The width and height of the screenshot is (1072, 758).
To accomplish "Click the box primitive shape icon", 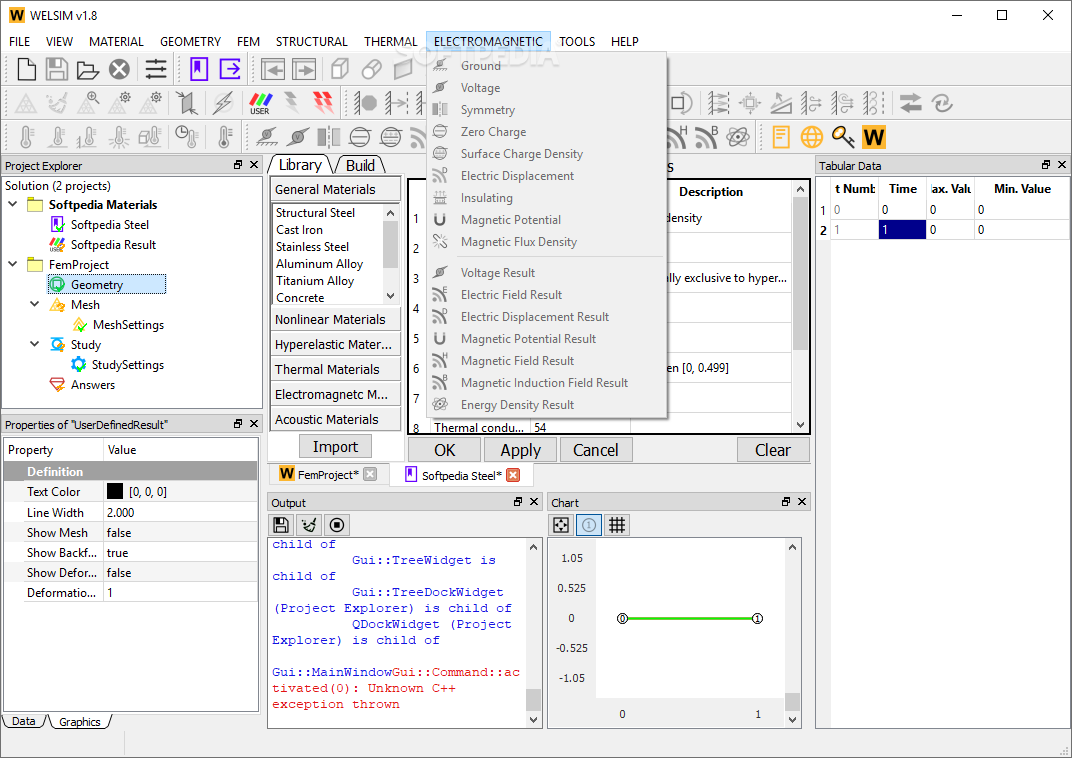I will coord(340,69).
